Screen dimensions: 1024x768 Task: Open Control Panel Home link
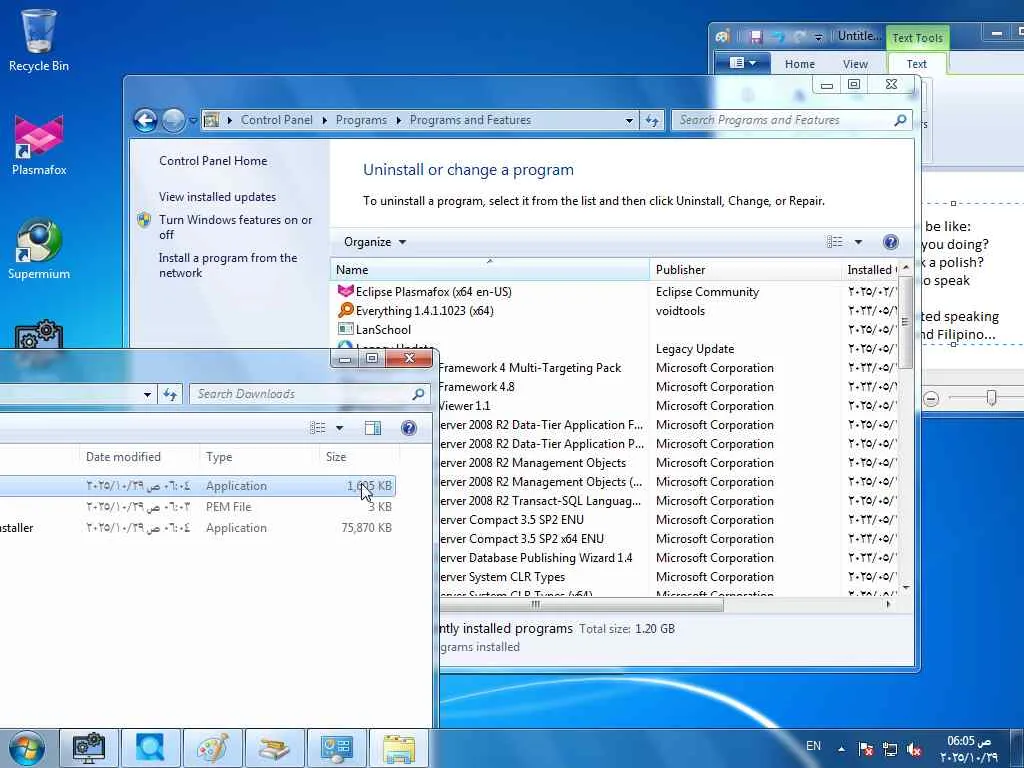(x=213, y=161)
